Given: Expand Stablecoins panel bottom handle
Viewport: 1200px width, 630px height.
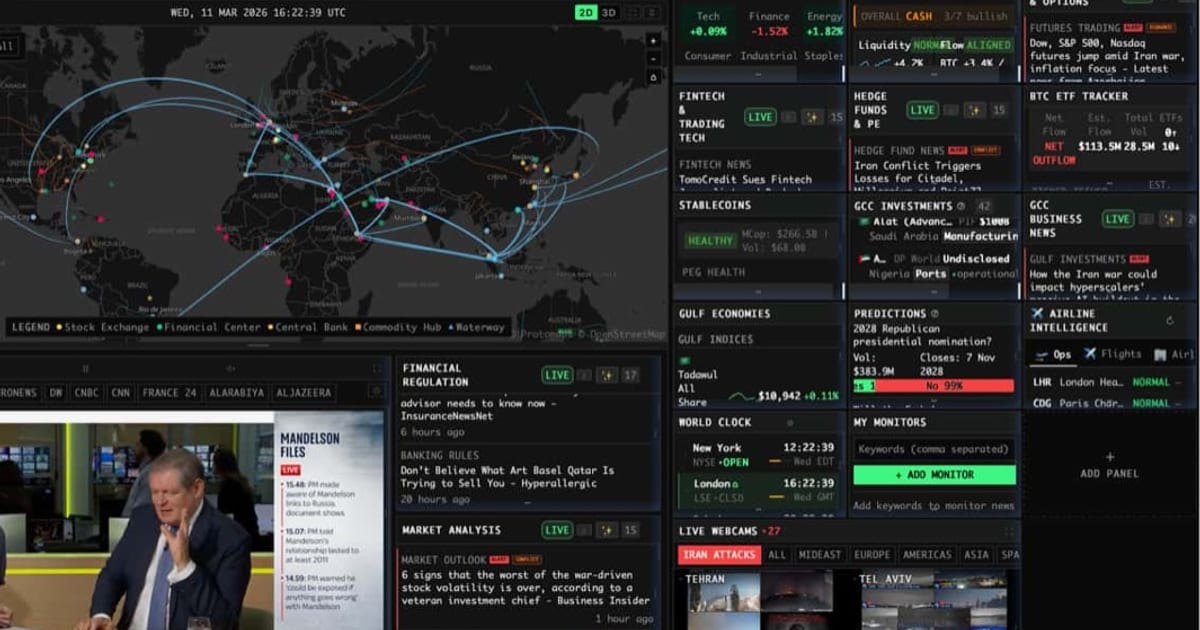Looking at the screenshot, I should pyautogui.click(x=758, y=293).
